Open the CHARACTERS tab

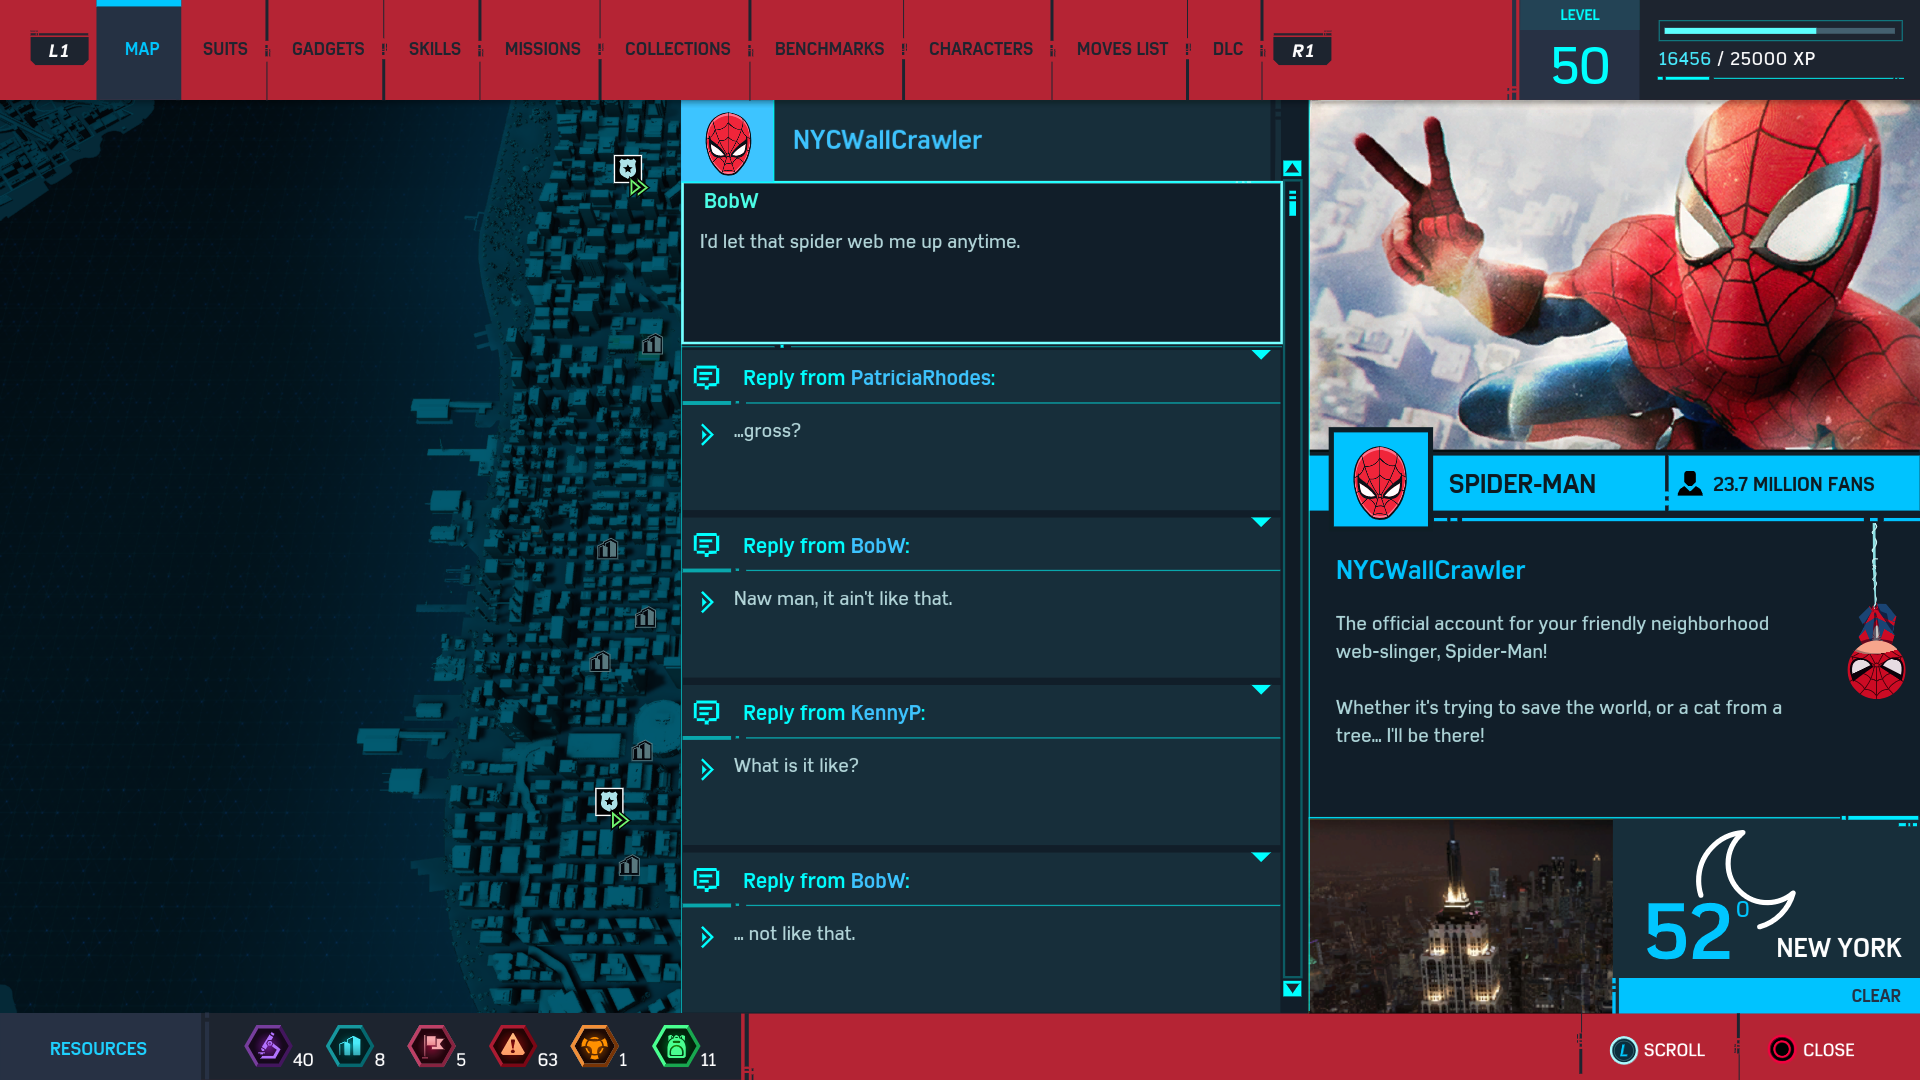[980, 49]
